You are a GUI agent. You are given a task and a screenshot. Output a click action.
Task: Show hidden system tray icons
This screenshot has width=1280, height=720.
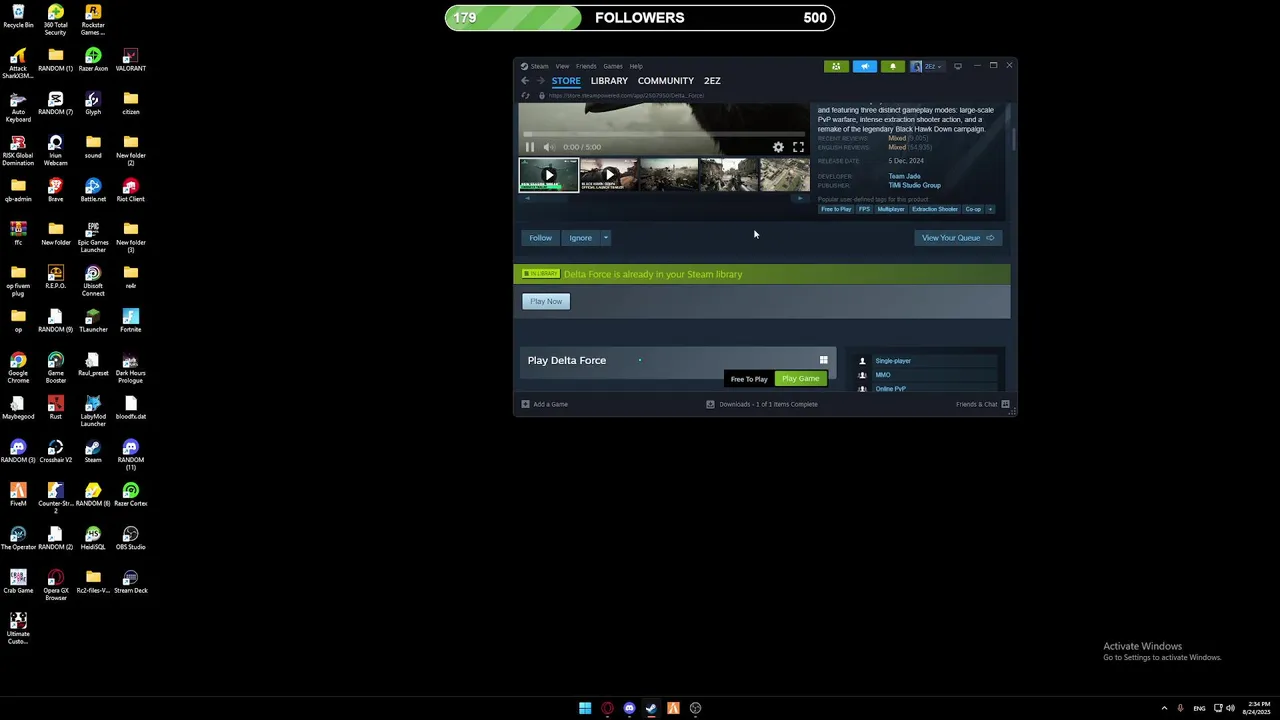[1164, 708]
